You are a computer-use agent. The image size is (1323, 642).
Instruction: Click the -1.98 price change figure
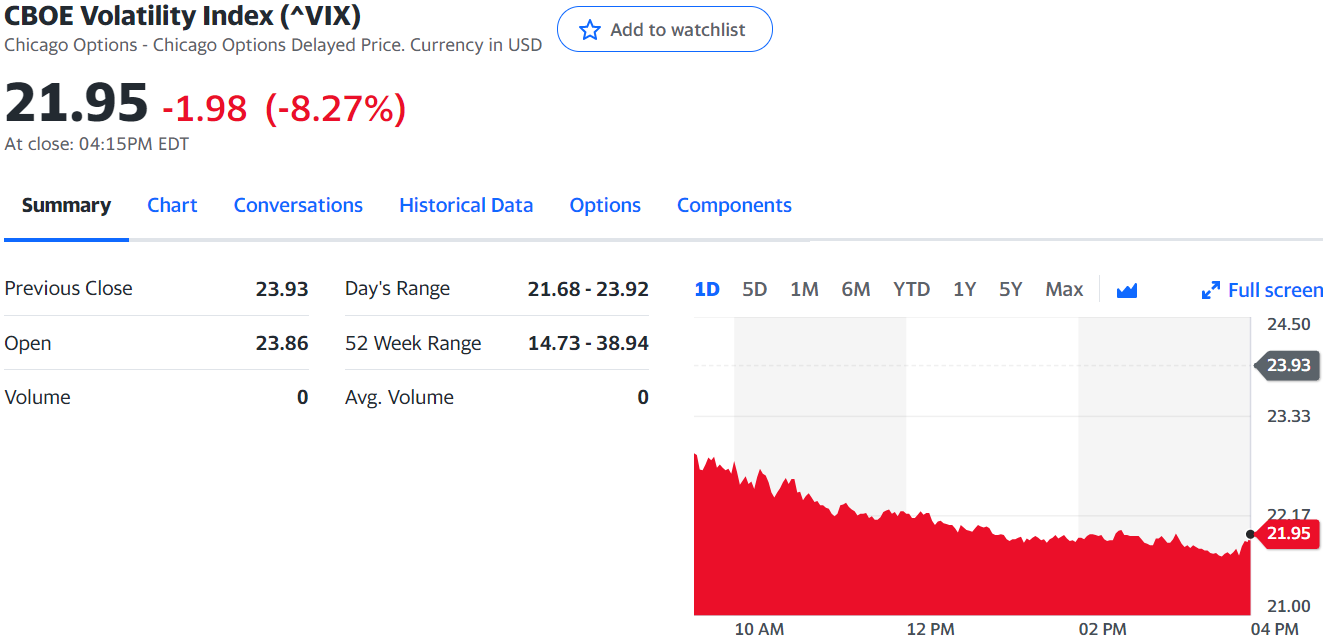click(204, 108)
